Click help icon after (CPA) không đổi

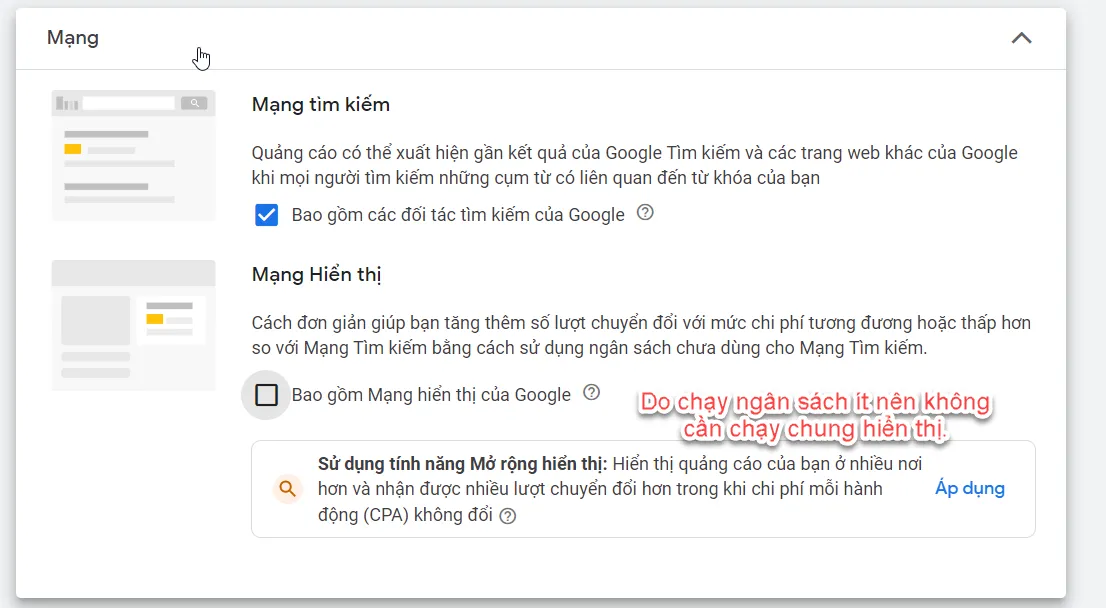(507, 516)
